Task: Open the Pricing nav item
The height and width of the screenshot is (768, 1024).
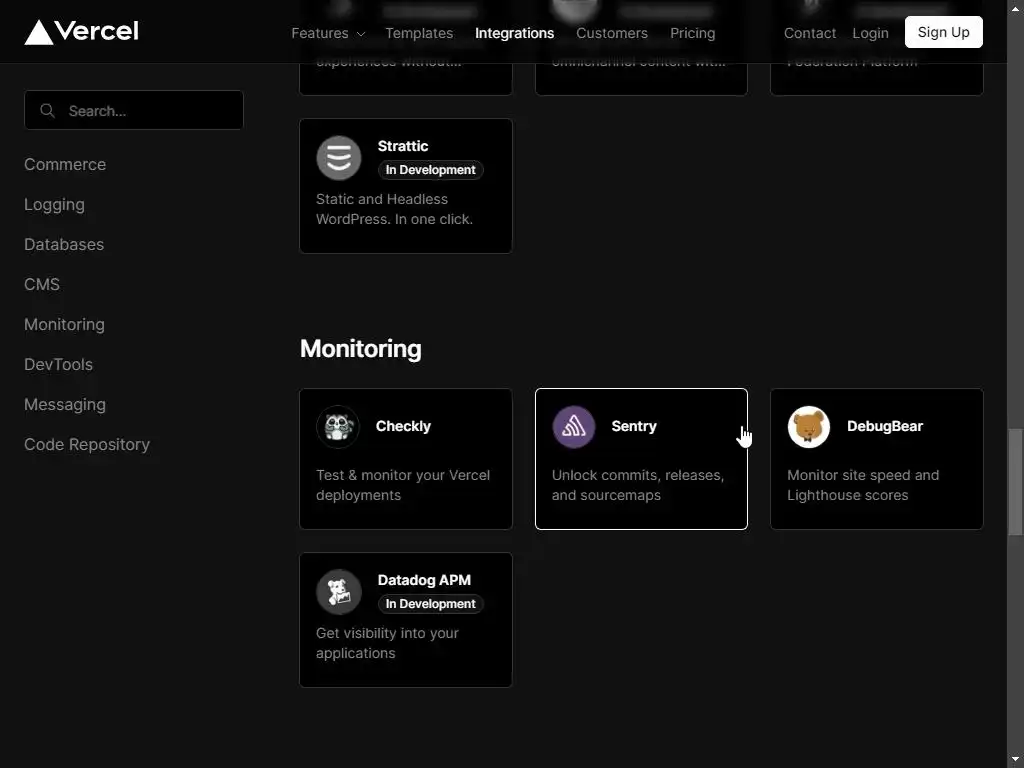Action: 692,33
